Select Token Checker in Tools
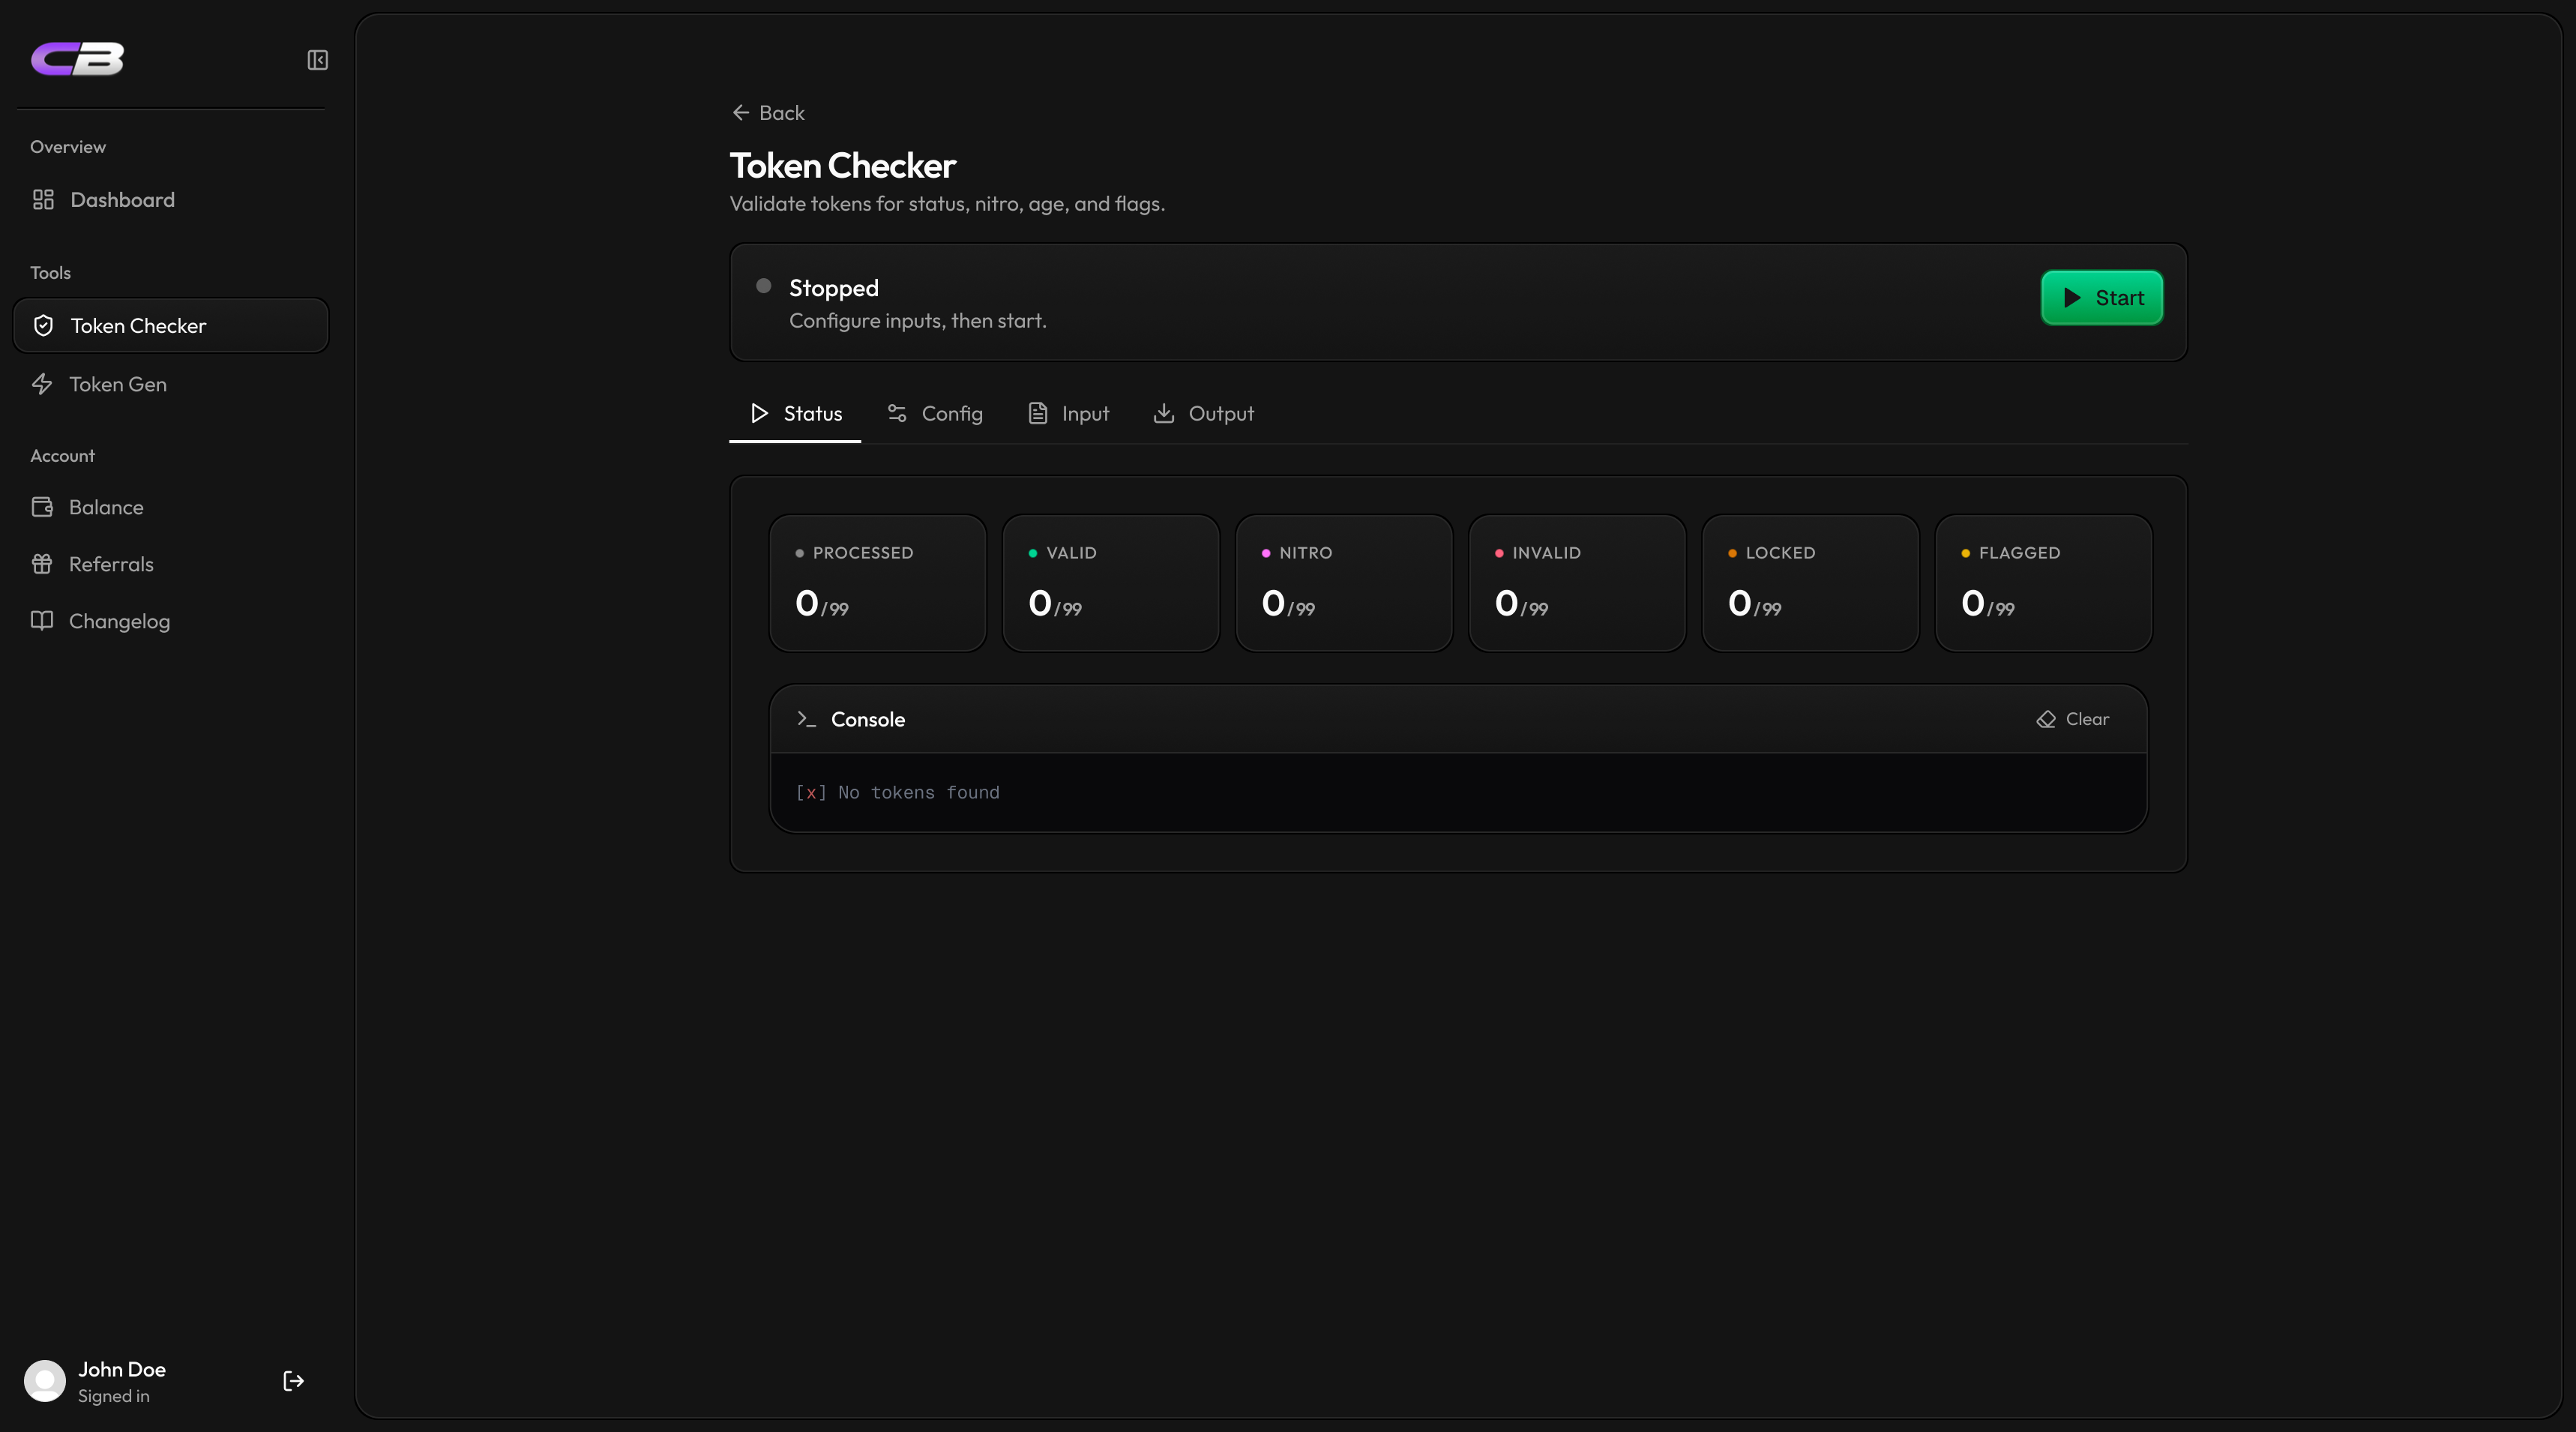The width and height of the screenshot is (2576, 1432). pos(171,326)
